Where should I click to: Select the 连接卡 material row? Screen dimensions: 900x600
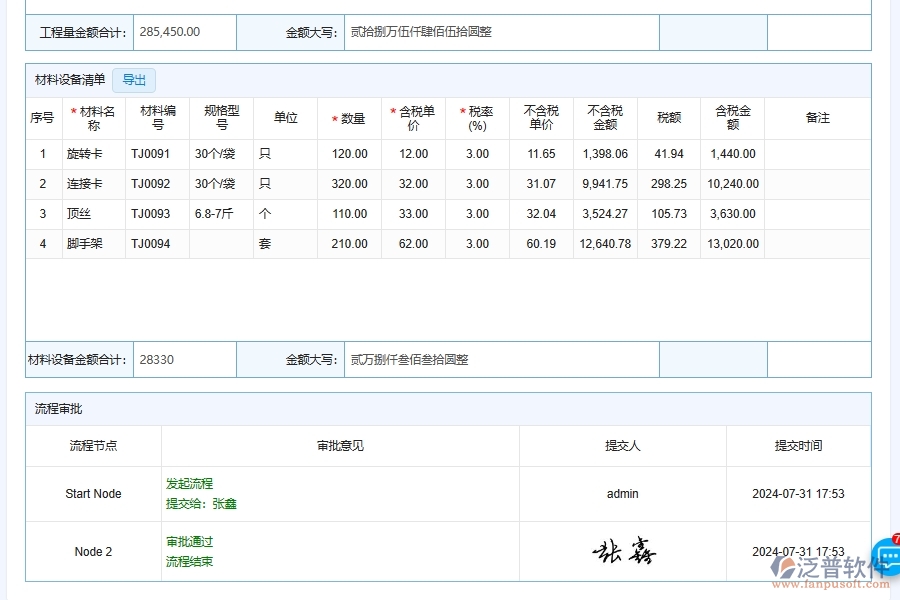(x=93, y=184)
